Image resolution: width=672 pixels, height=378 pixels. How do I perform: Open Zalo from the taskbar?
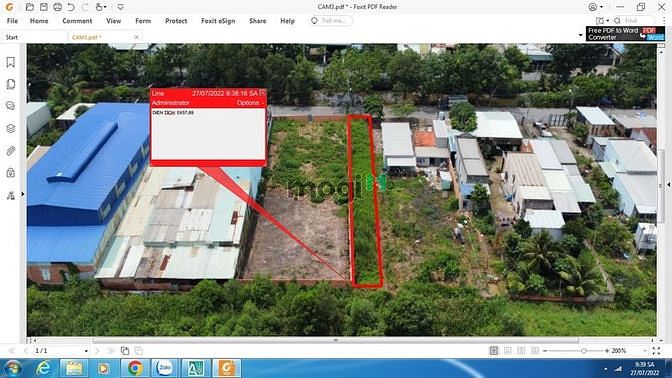[165, 368]
